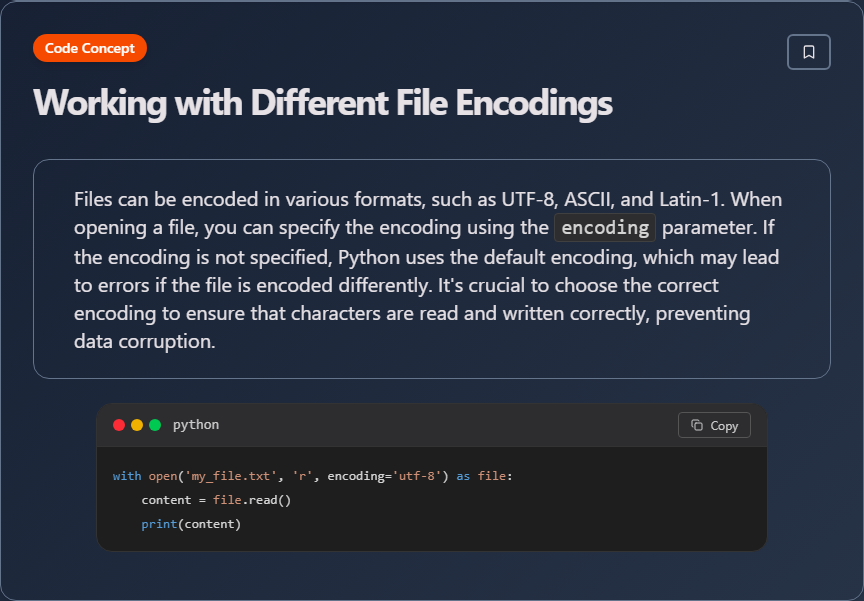This screenshot has height=601, width=864.
Task: Click the description paragraph about file encodings
Action: (x=428, y=270)
